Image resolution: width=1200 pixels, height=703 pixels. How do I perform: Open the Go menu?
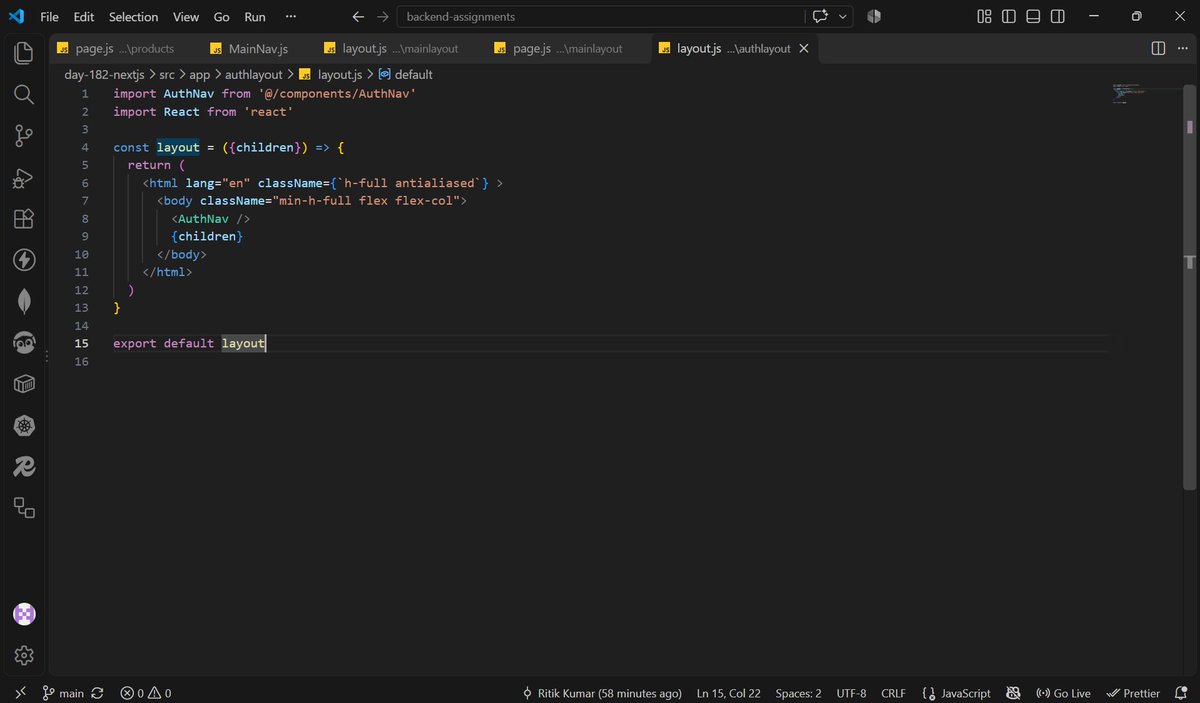pyautogui.click(x=222, y=16)
